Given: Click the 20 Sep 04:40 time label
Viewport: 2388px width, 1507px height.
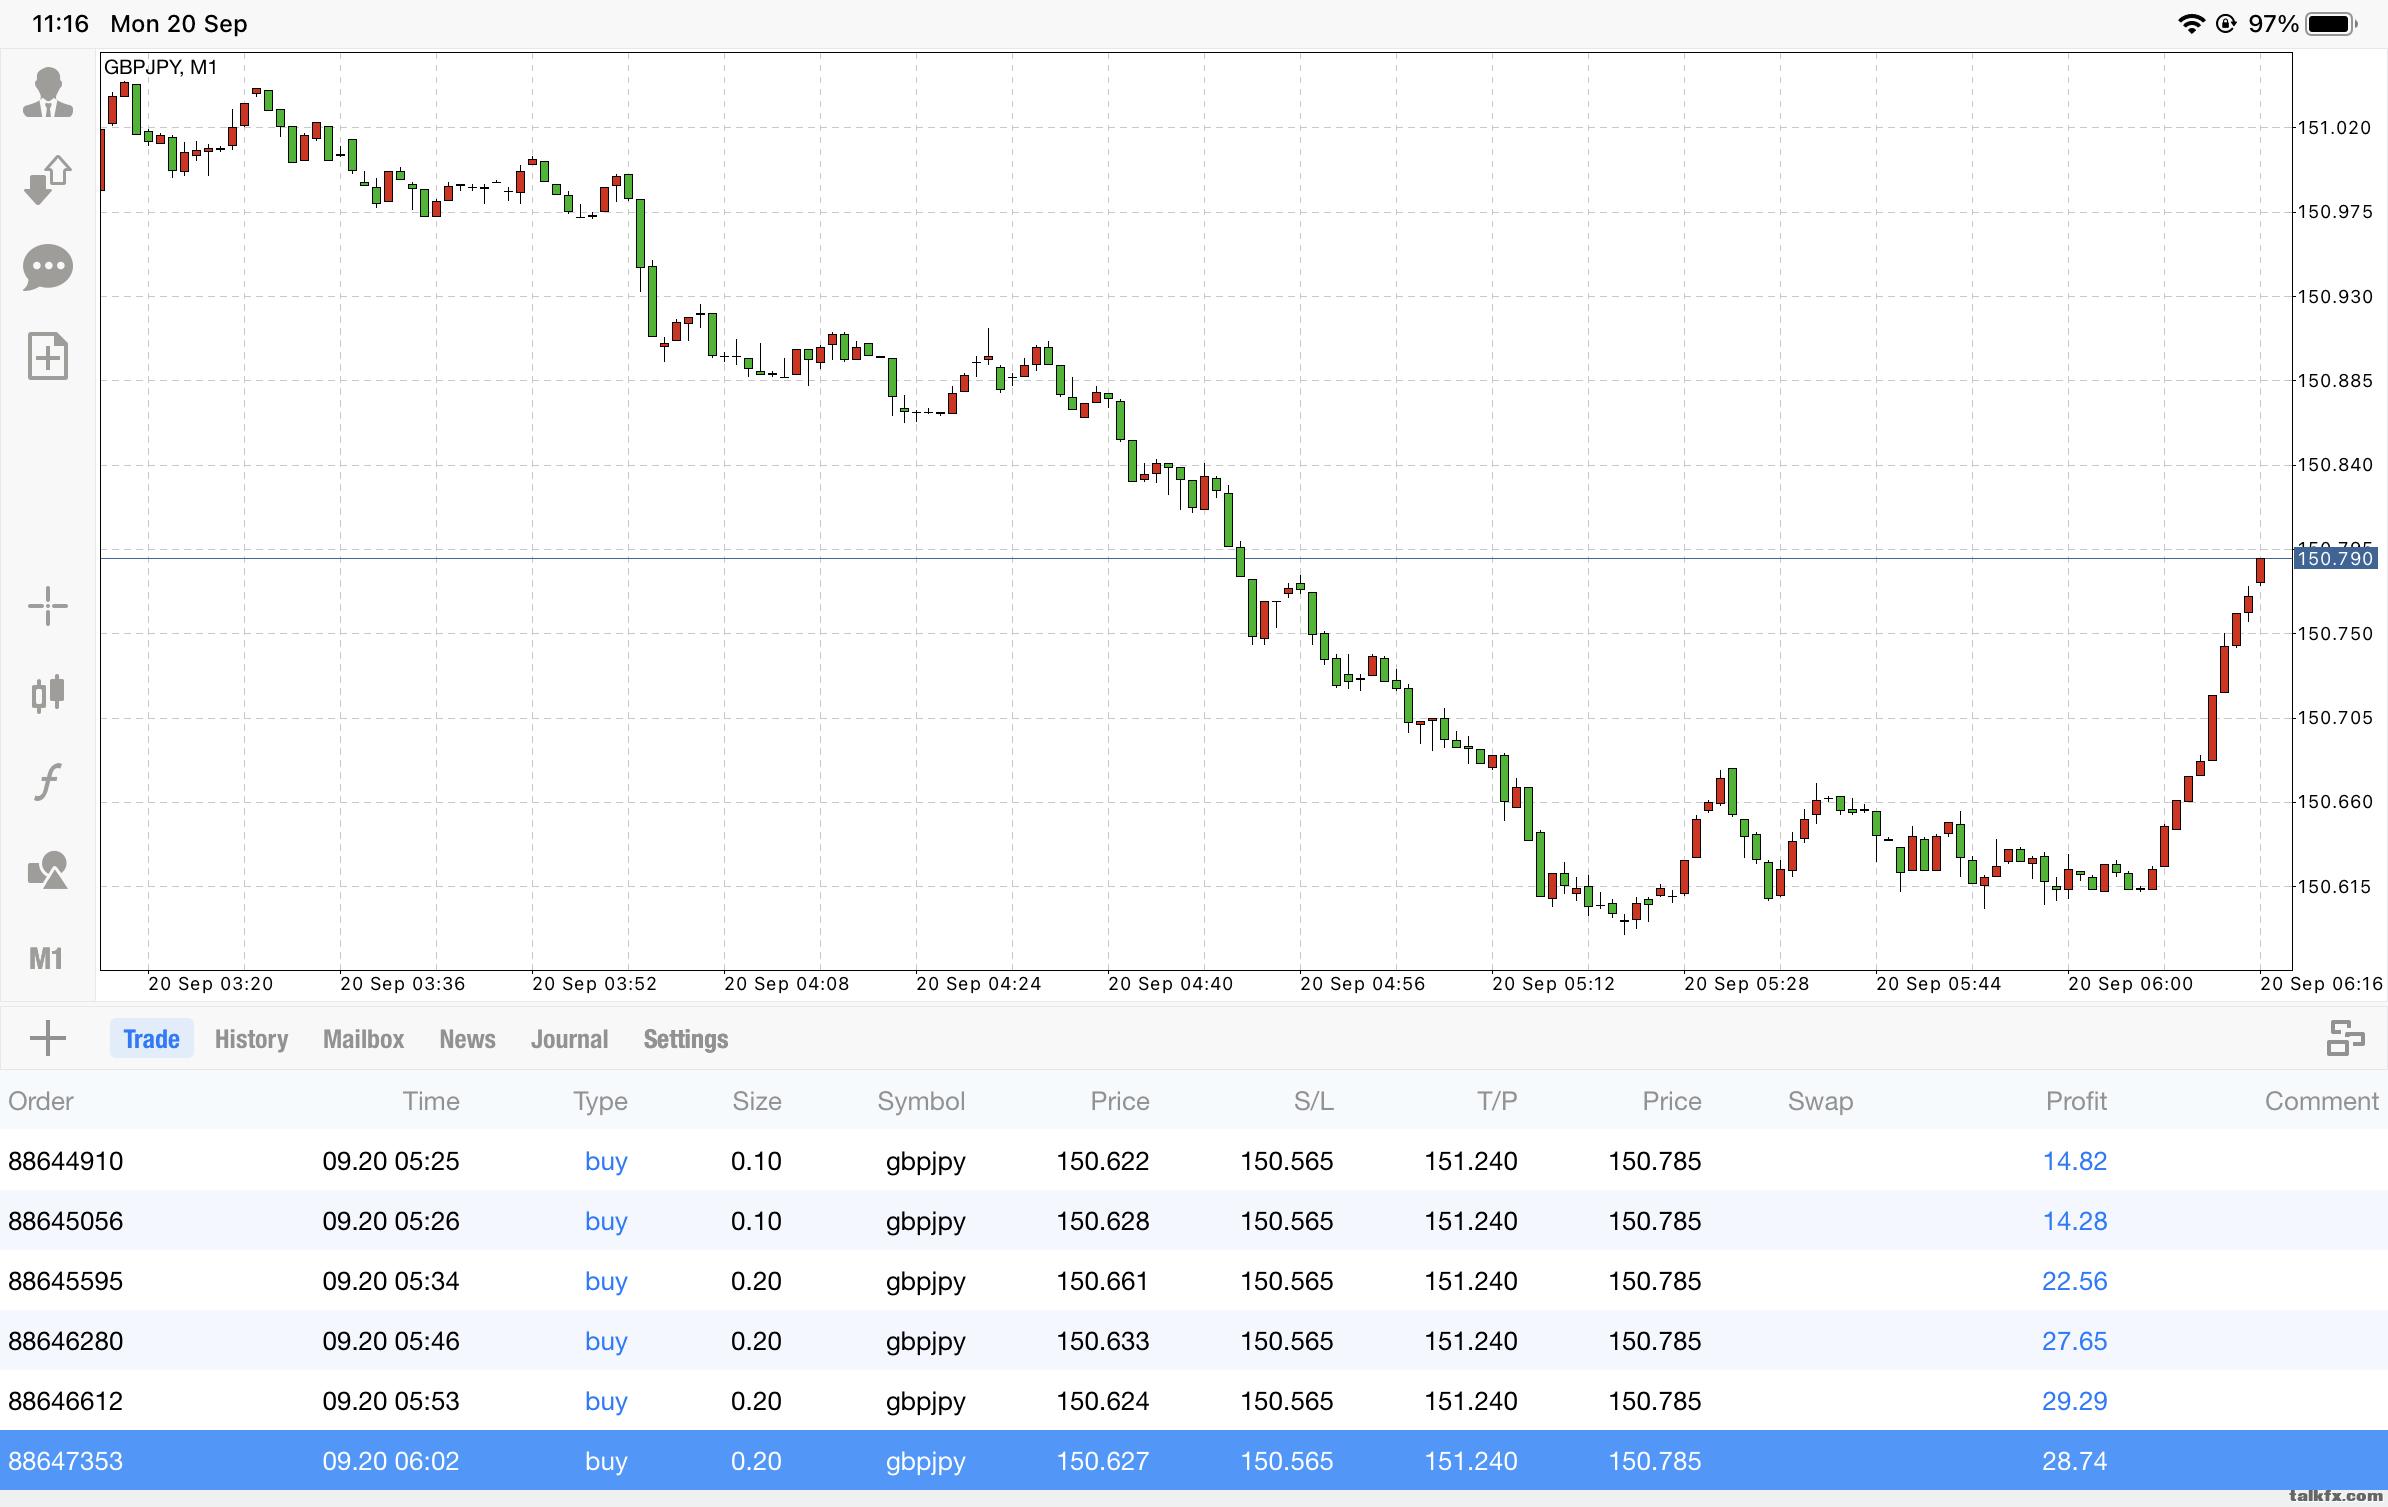Looking at the screenshot, I should point(1170,984).
